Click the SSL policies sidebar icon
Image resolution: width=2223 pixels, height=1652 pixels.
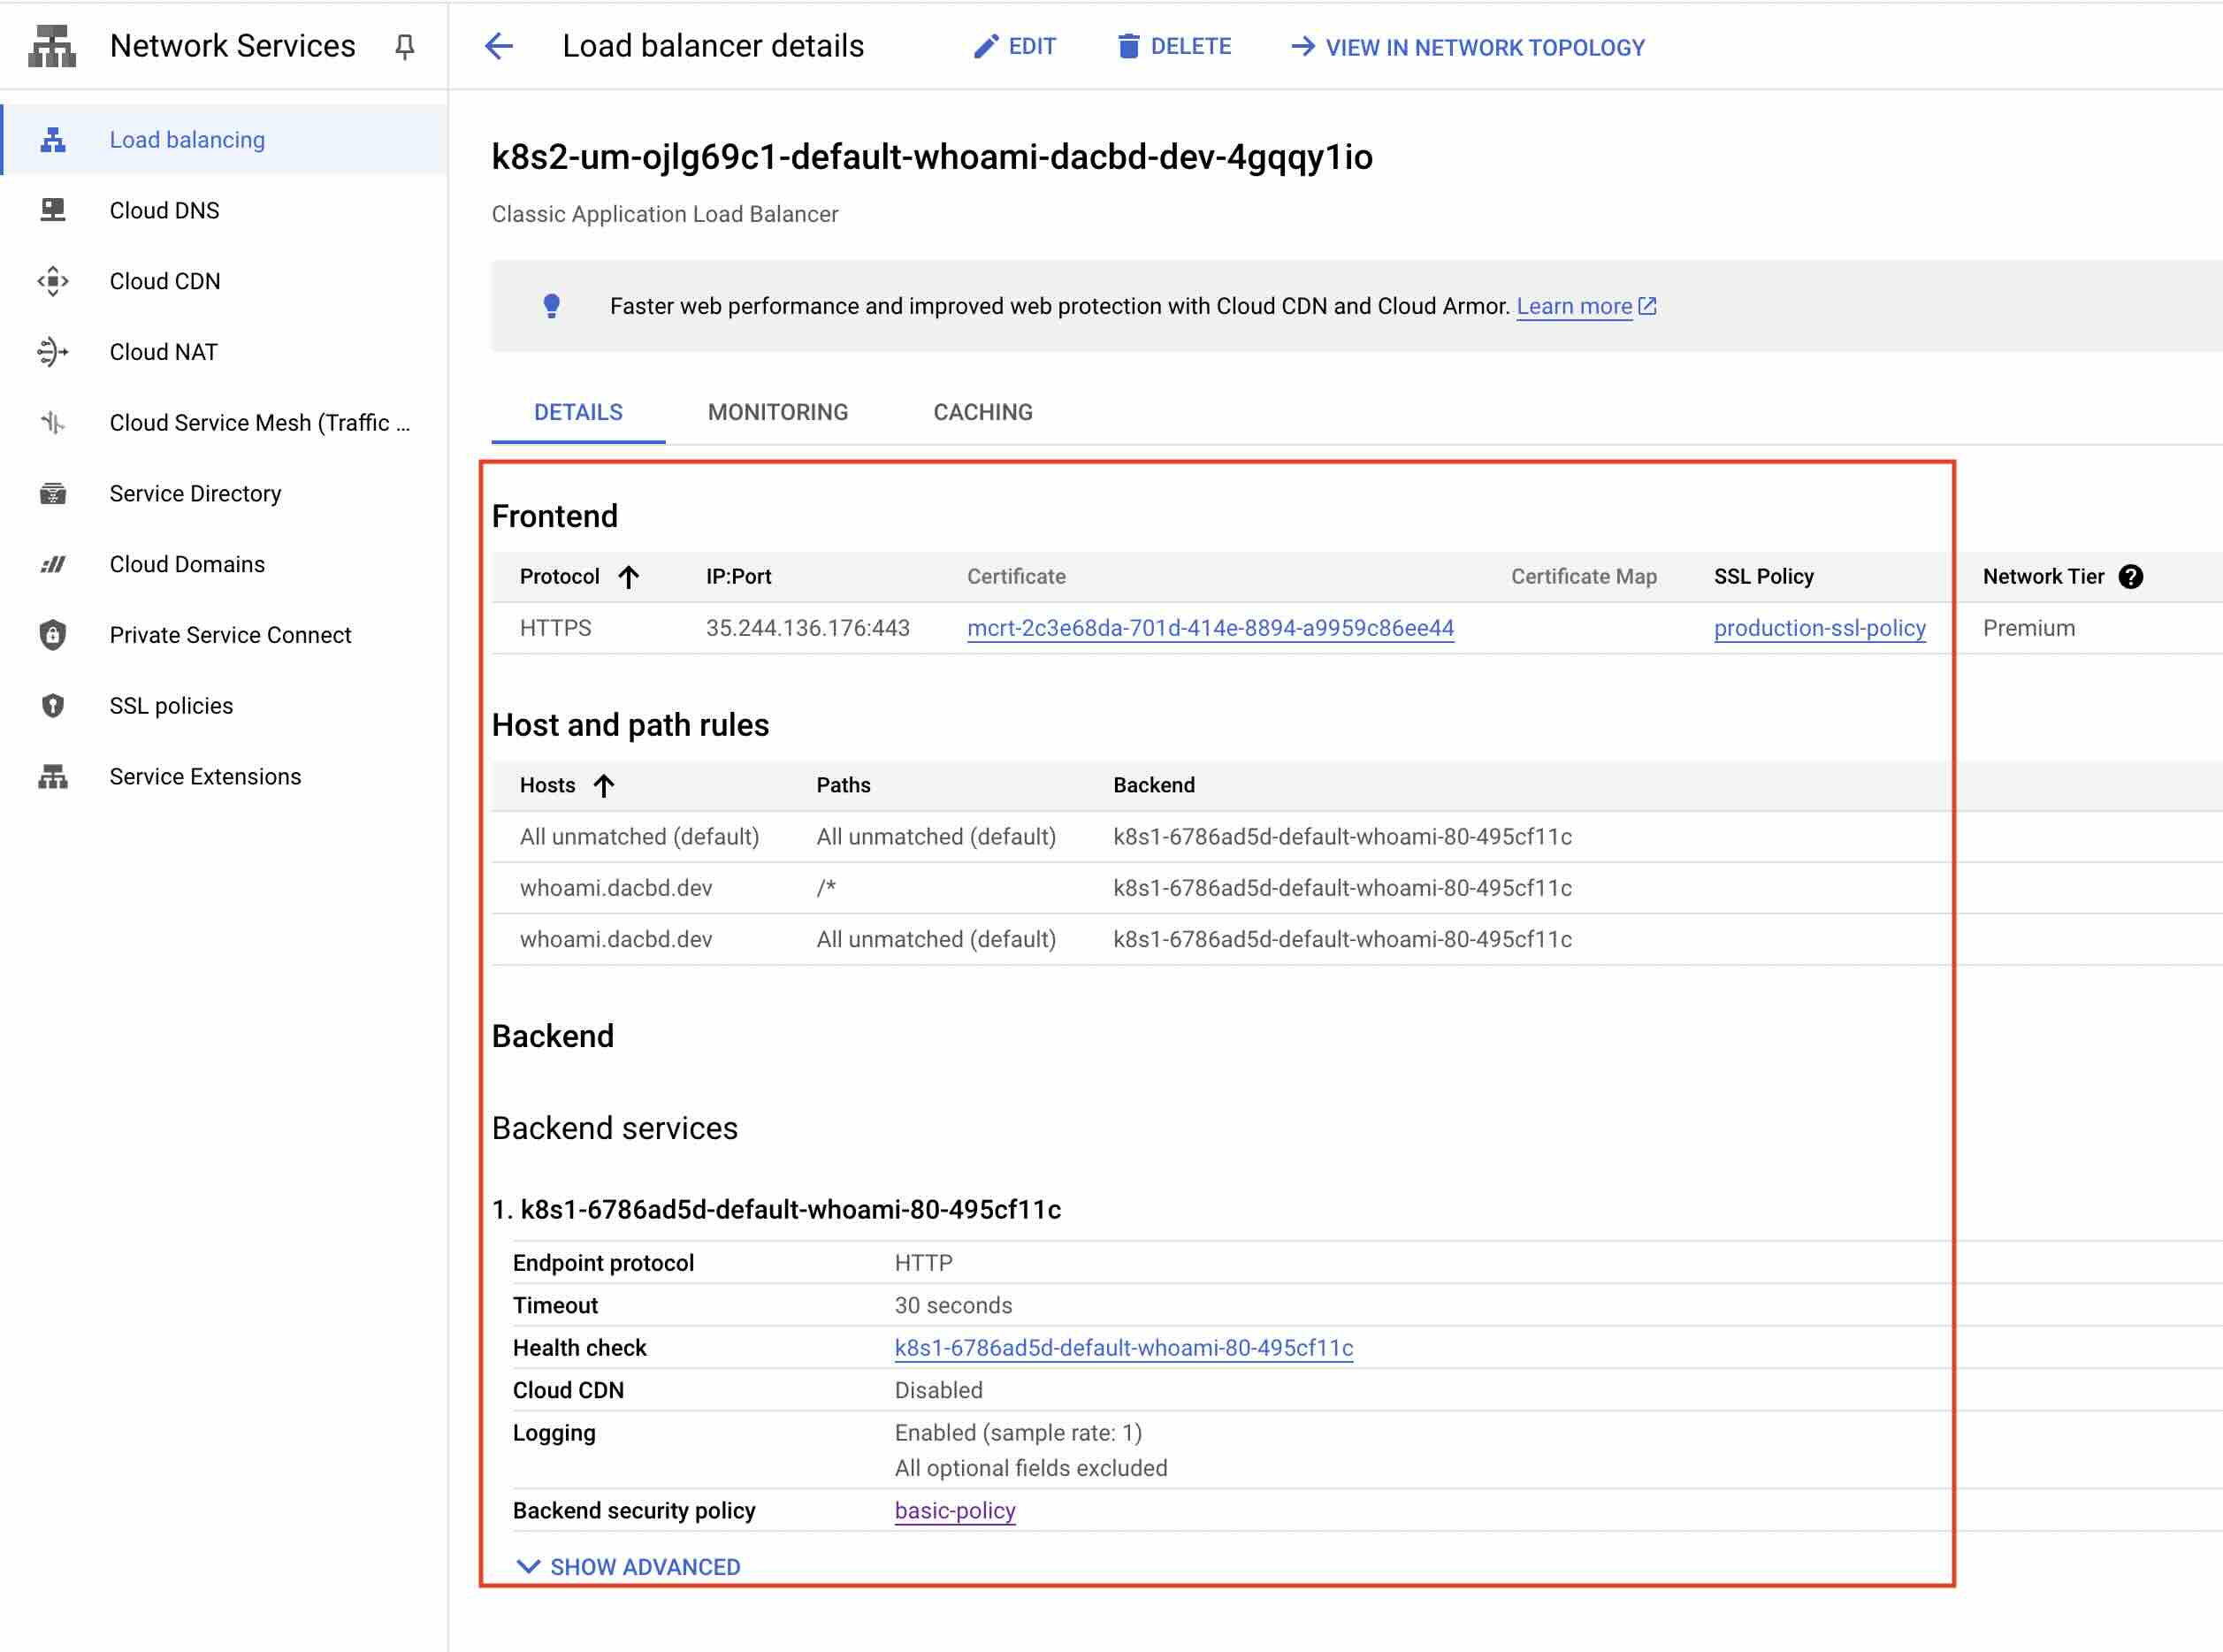click(x=50, y=705)
